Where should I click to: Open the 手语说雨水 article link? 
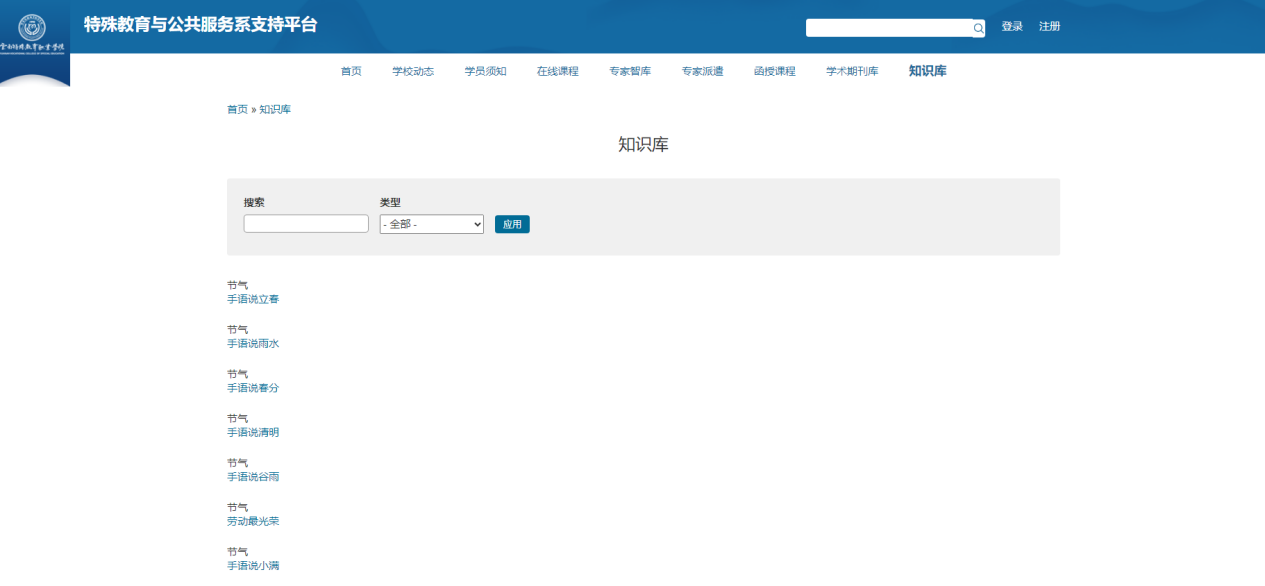pyautogui.click(x=253, y=343)
